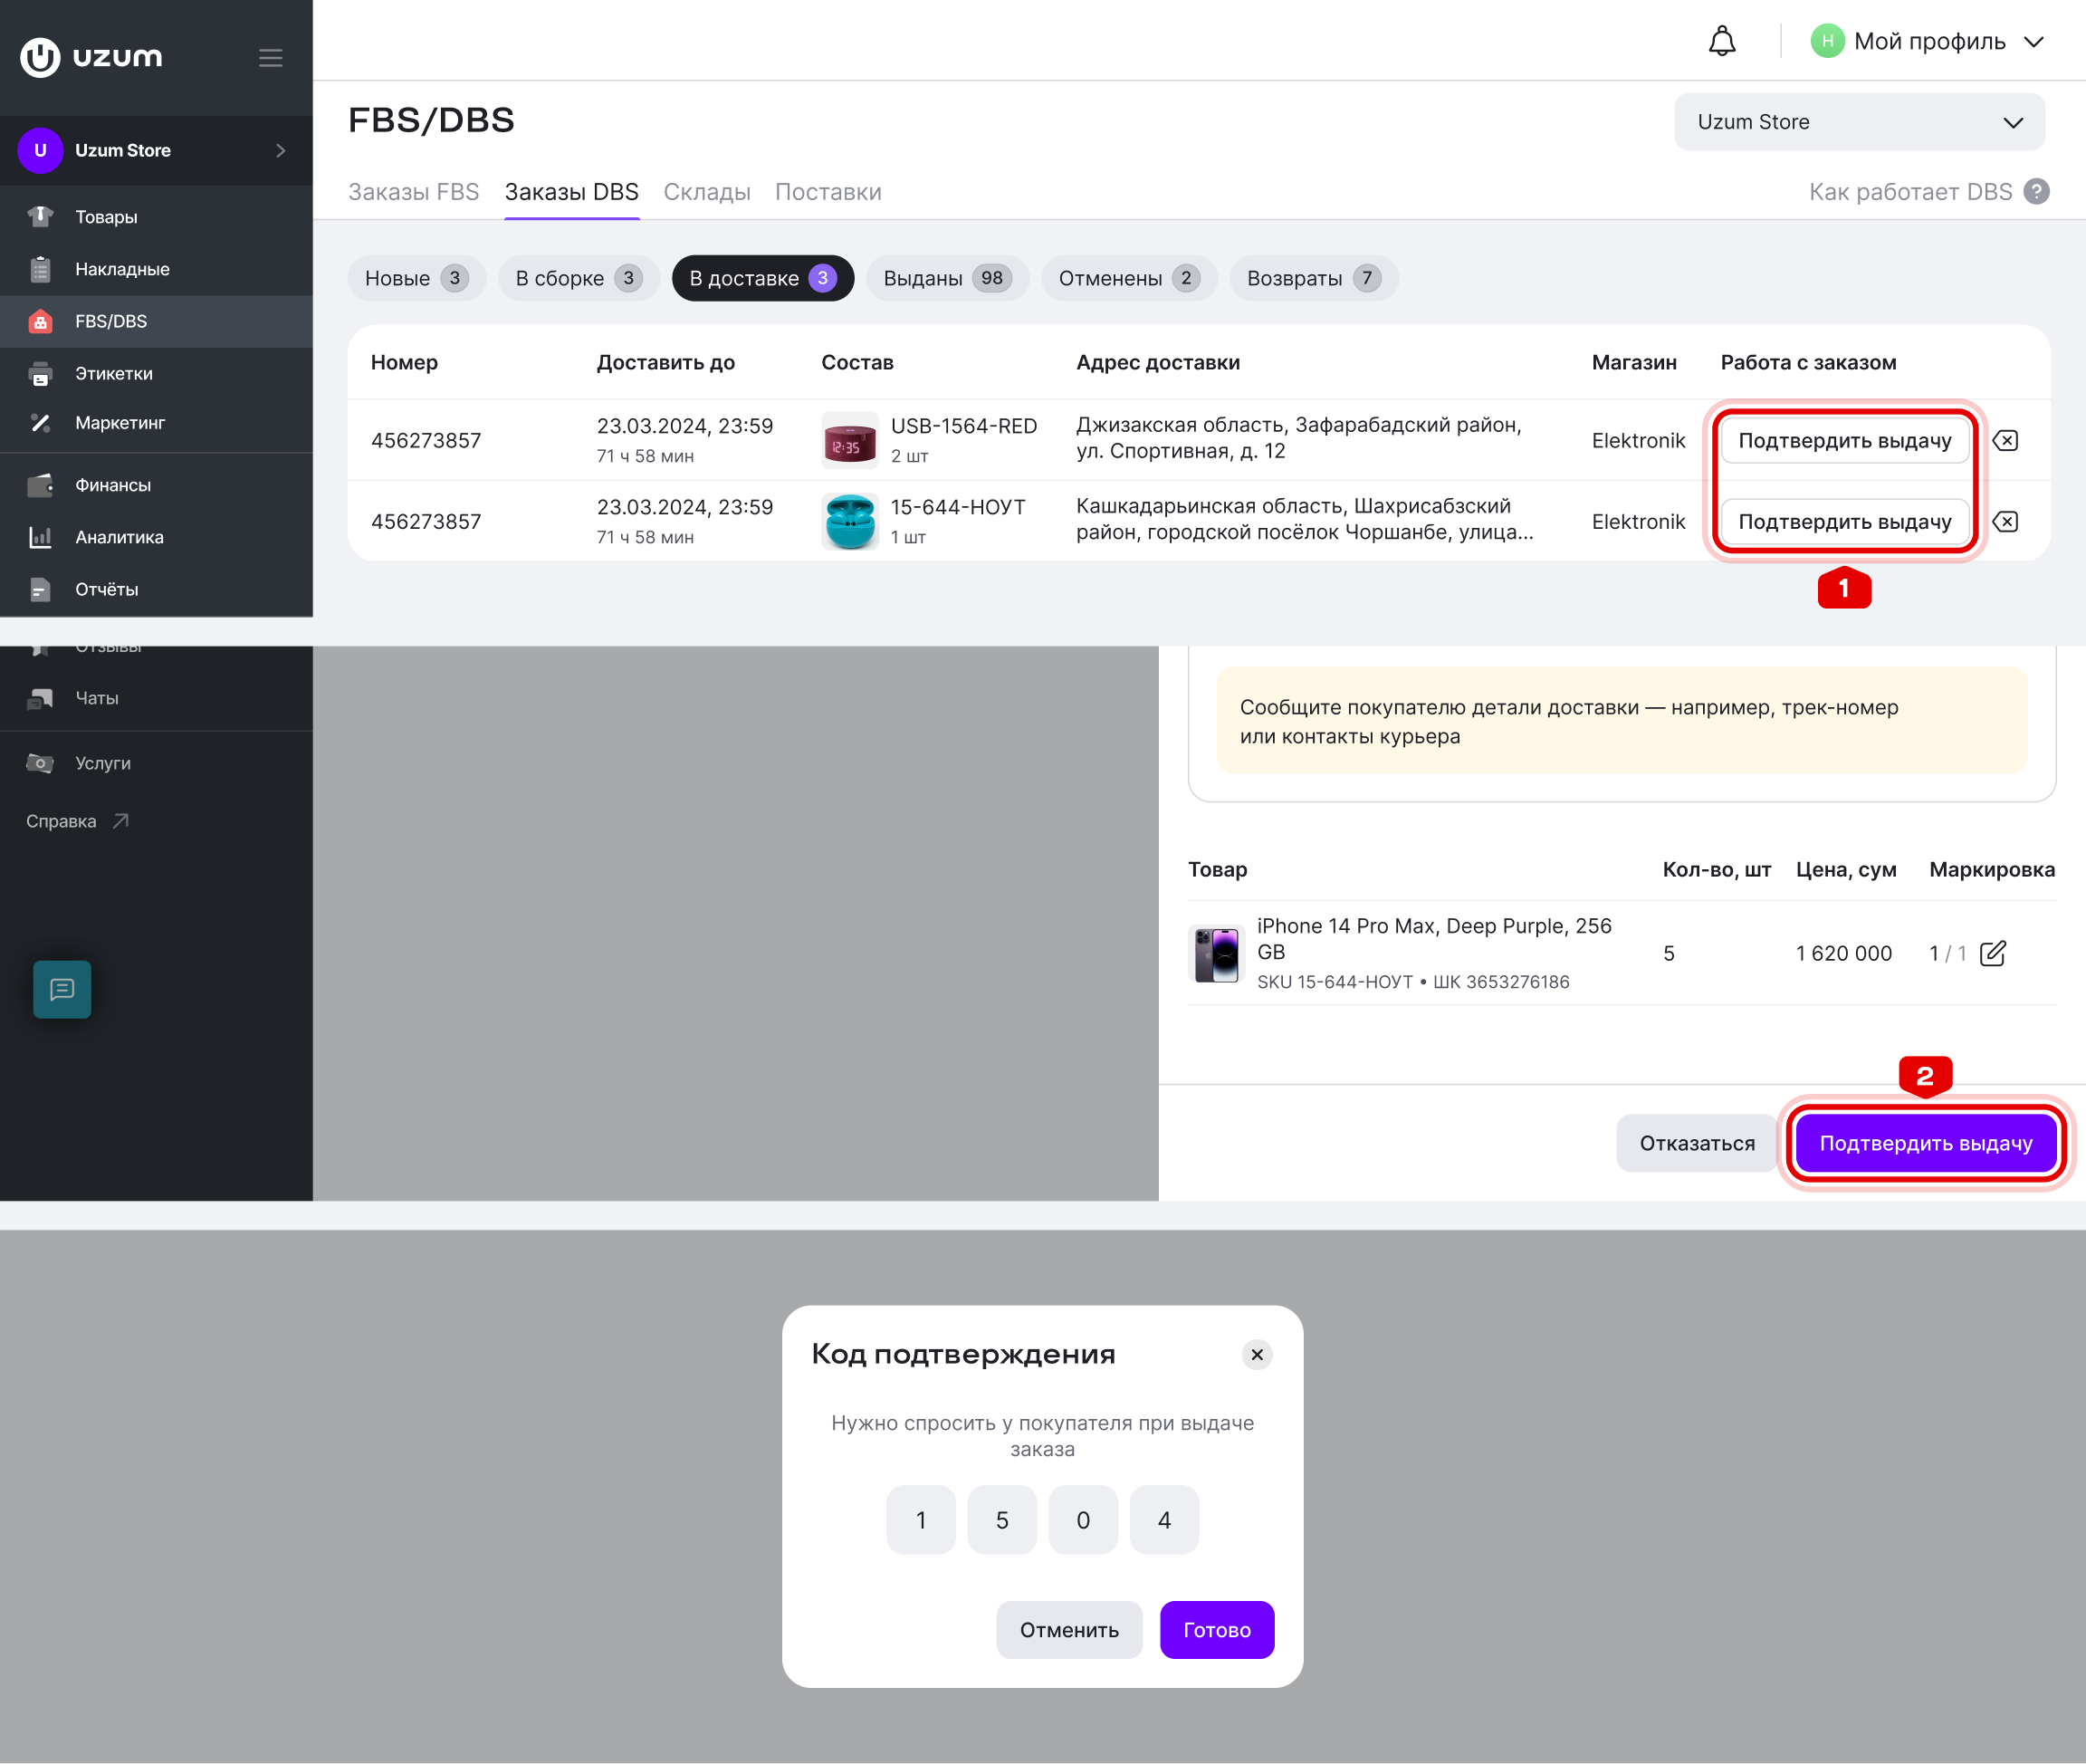Cancel order with USB-1564-RED via cross icon
Screen dimensions: 2086x1764
pos(2005,441)
